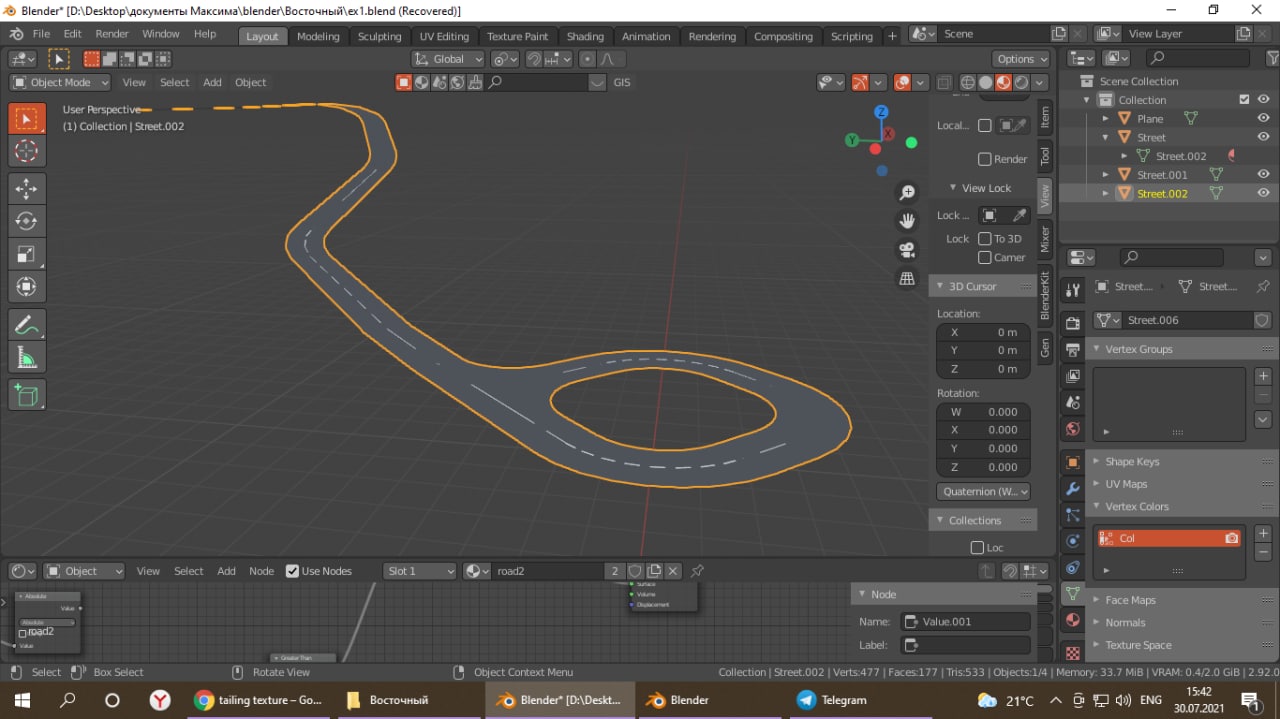Pick the Transform tool

point(27,287)
